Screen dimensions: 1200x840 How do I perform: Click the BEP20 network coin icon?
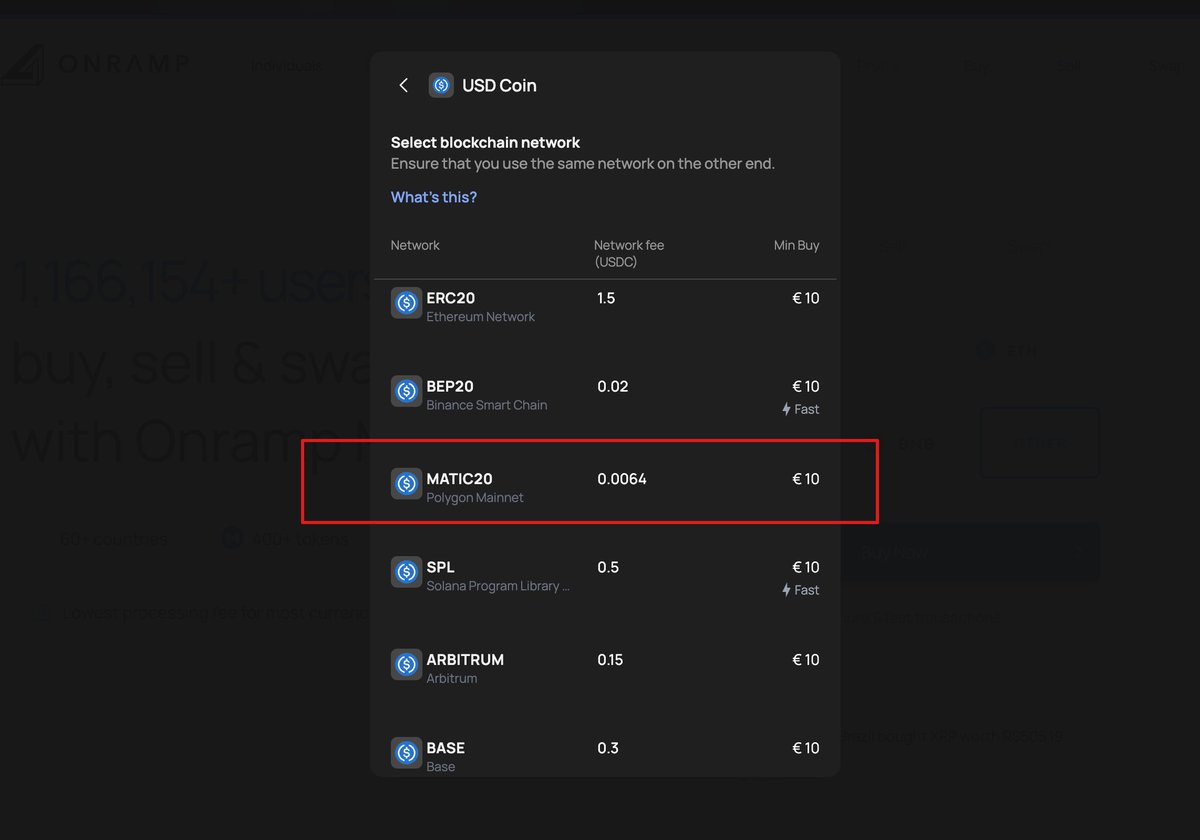(x=406, y=391)
